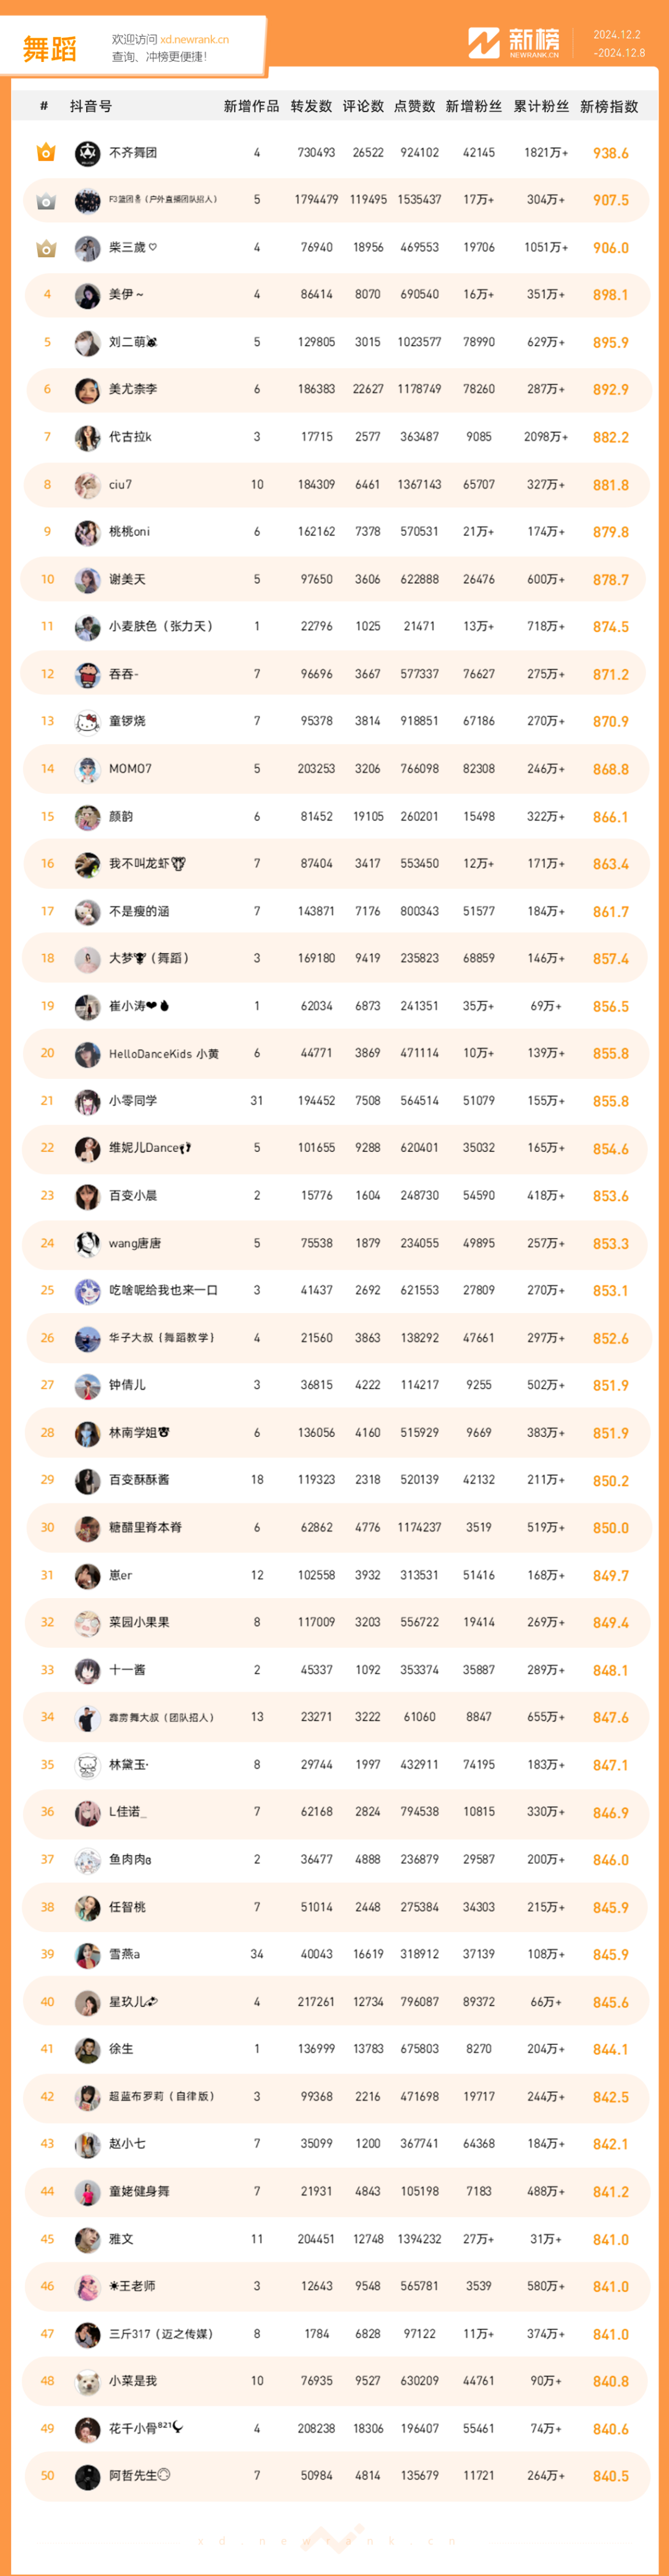Screen dimensions: 669x2576
Task: Click the 转发数 column header
Action: [311, 106]
